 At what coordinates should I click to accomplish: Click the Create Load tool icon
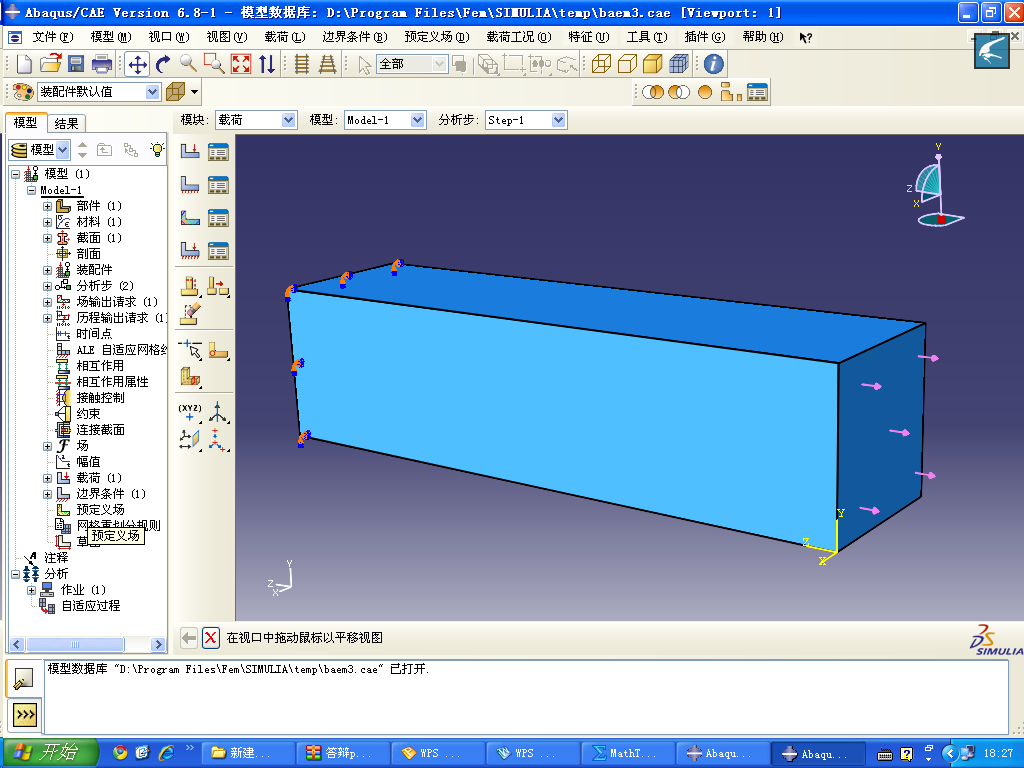(189, 152)
